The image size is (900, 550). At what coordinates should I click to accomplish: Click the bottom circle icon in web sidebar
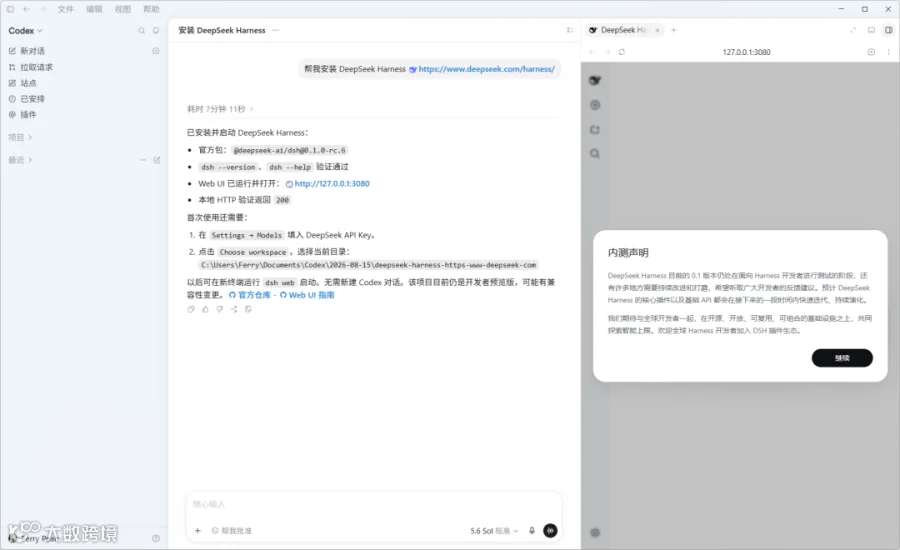click(x=595, y=533)
